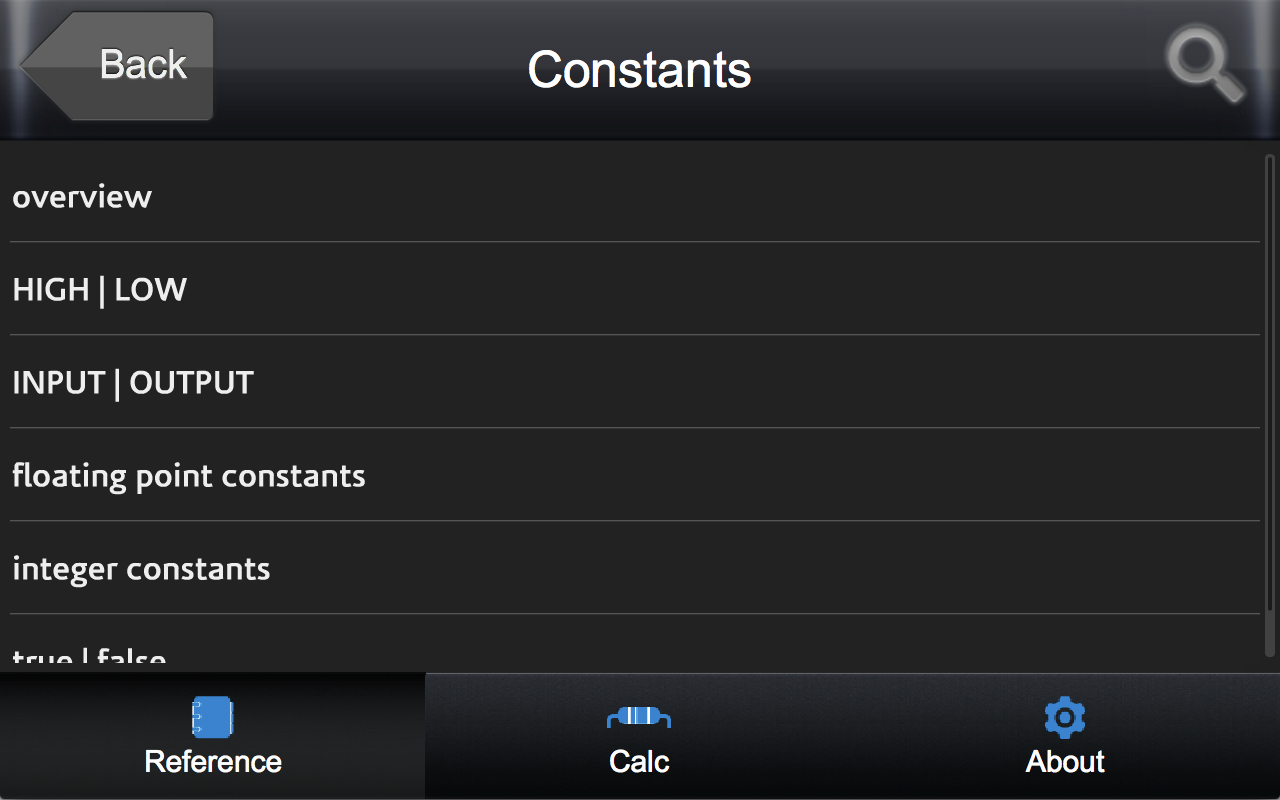
Task: Click the blue gear About icon
Action: [1065, 717]
